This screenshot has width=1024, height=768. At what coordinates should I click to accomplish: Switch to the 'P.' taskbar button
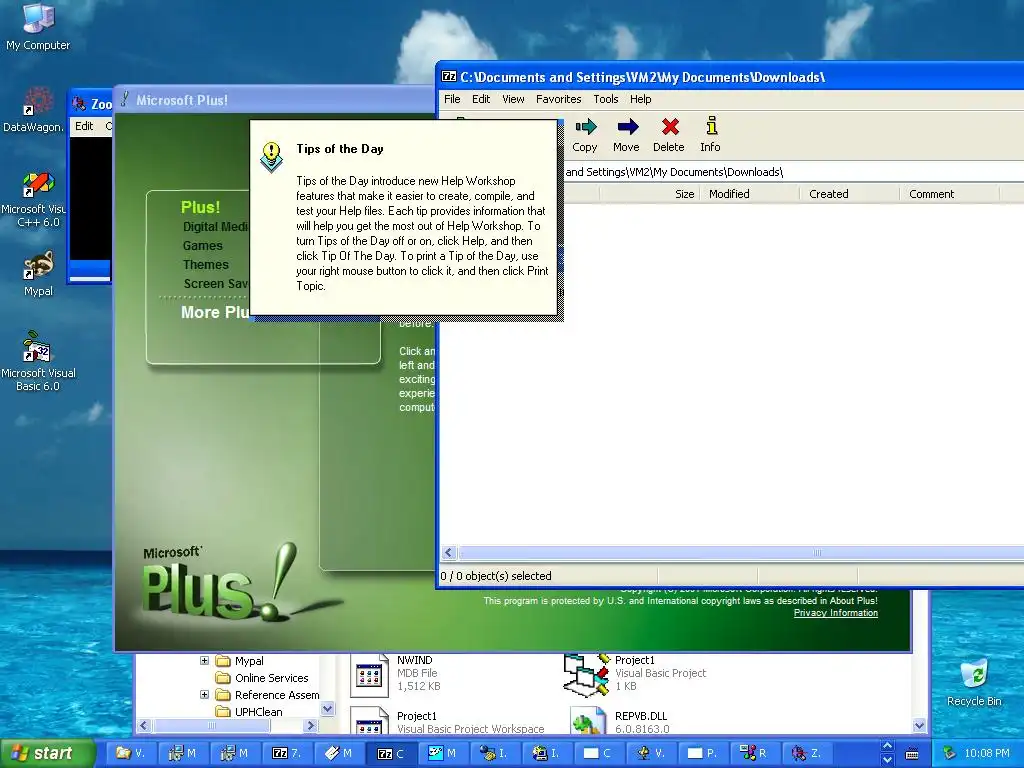[701, 753]
